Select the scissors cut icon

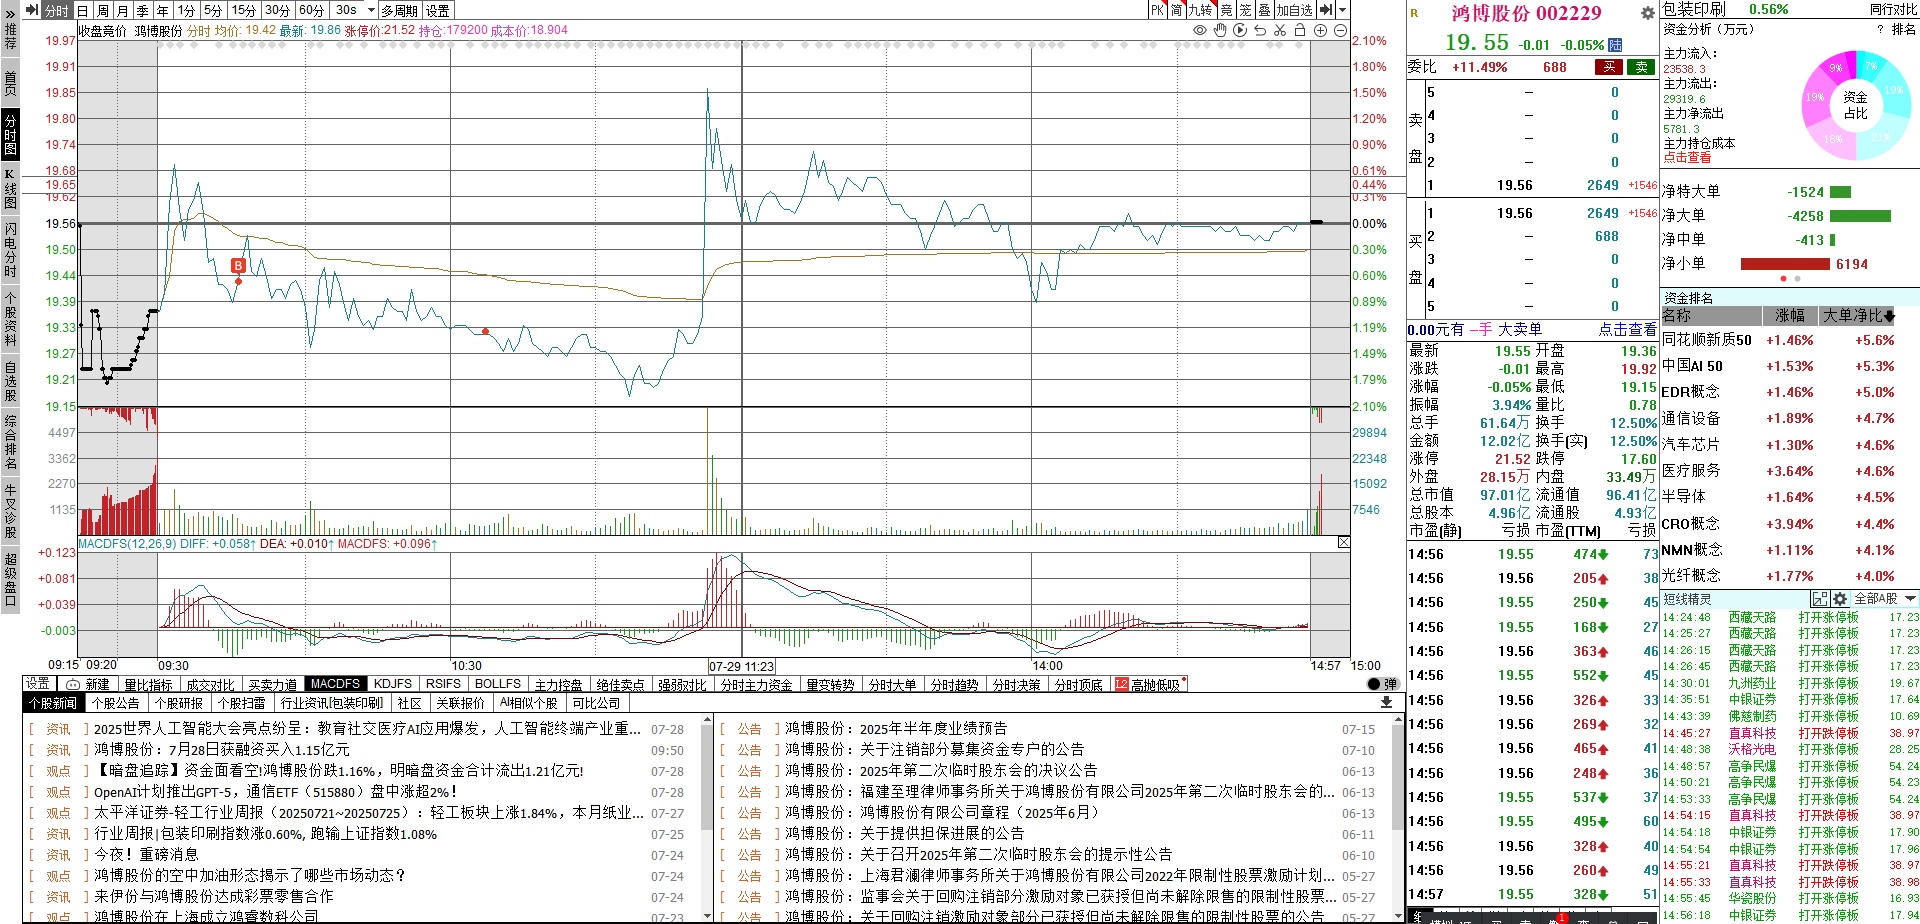(x=1280, y=31)
